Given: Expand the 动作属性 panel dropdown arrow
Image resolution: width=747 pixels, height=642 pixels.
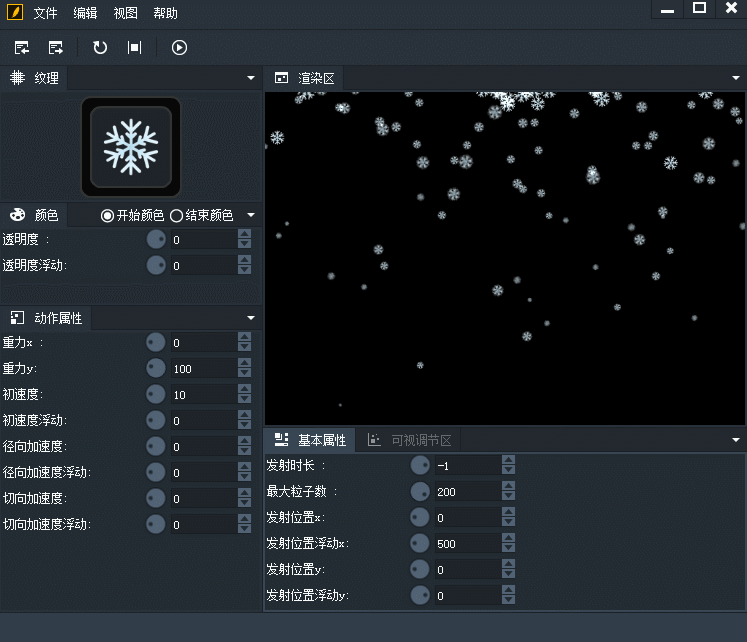Looking at the screenshot, I should pyautogui.click(x=251, y=318).
